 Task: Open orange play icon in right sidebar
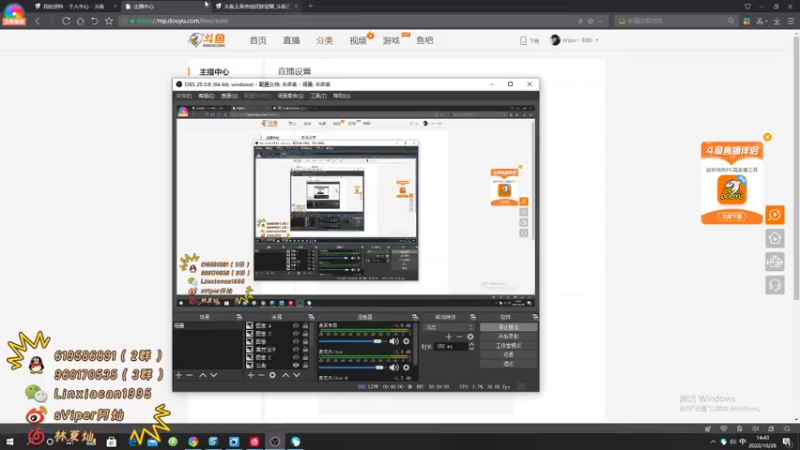coord(774,215)
